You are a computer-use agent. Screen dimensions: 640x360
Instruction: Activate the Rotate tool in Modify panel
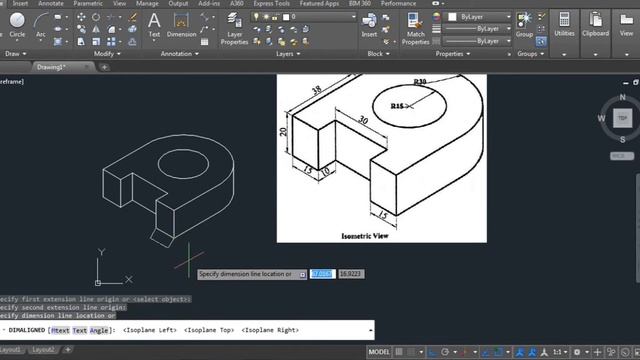(x=96, y=17)
